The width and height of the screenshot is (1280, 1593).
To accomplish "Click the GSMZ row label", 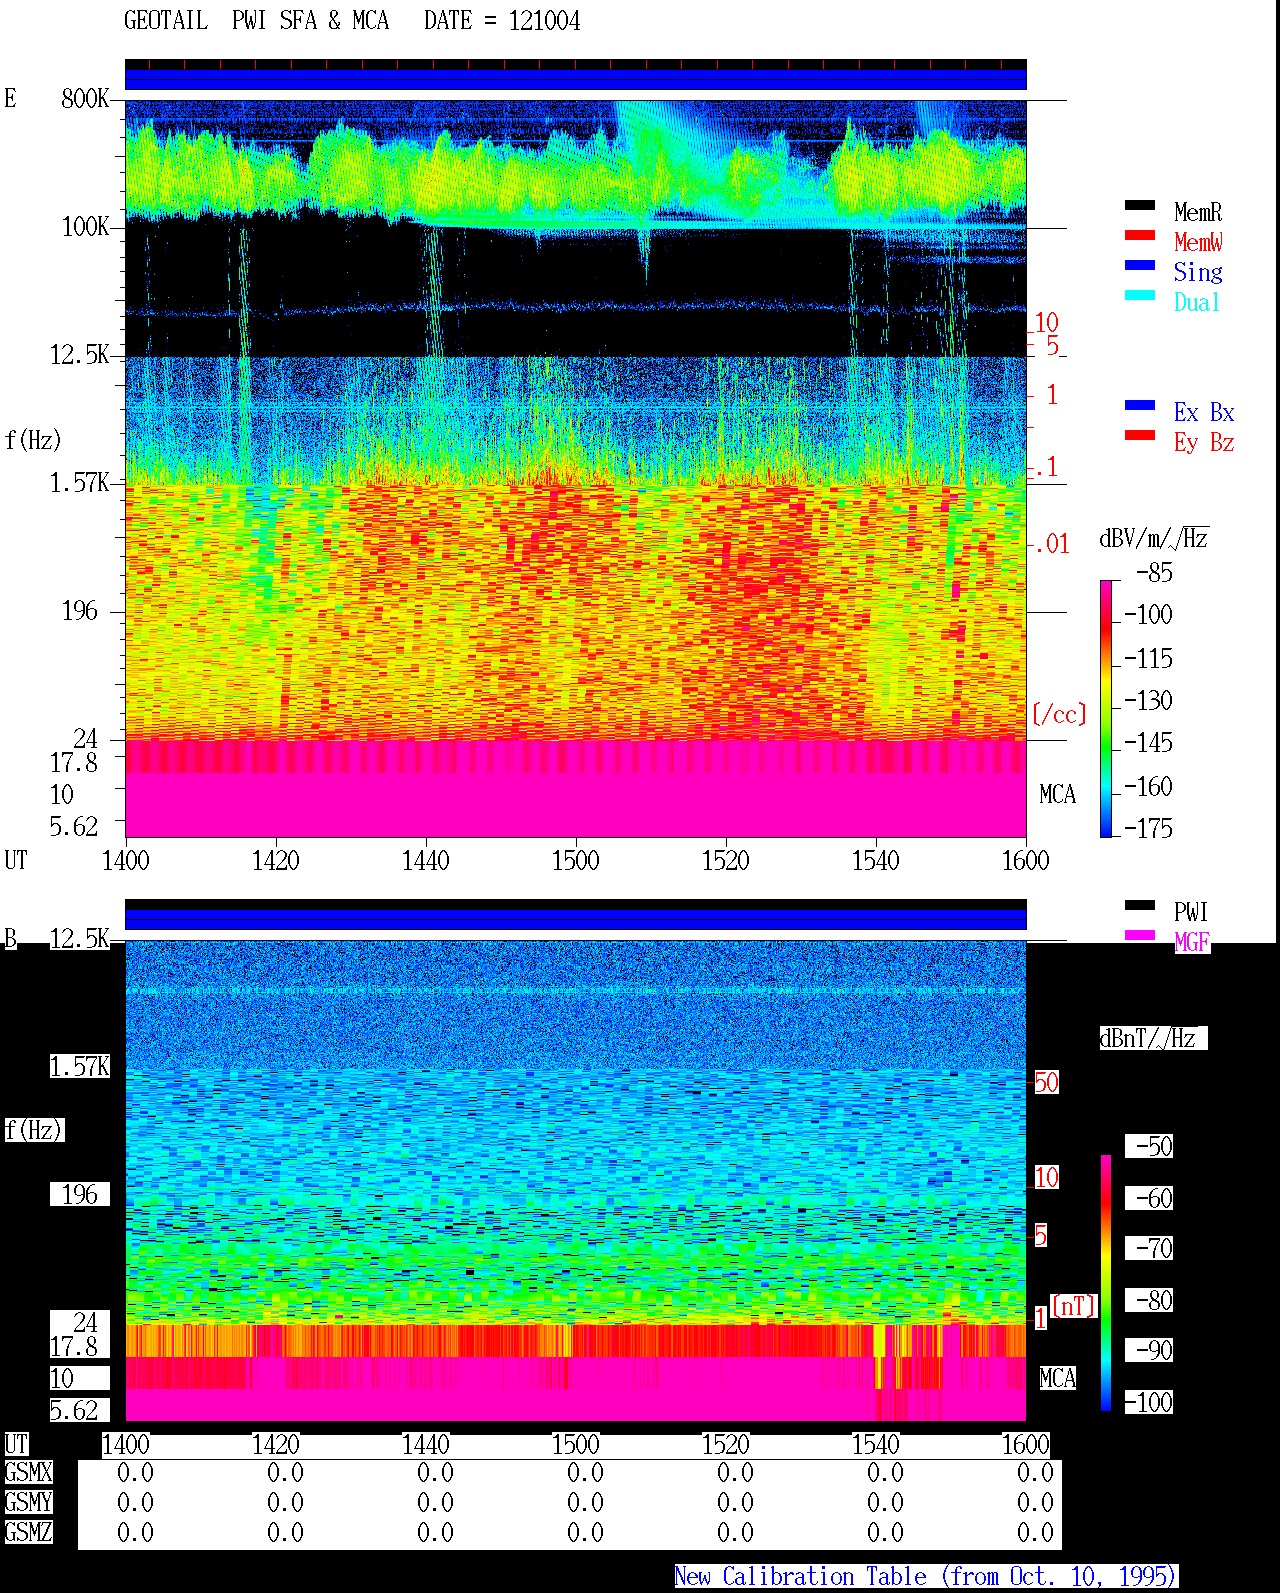I will click(x=28, y=1532).
